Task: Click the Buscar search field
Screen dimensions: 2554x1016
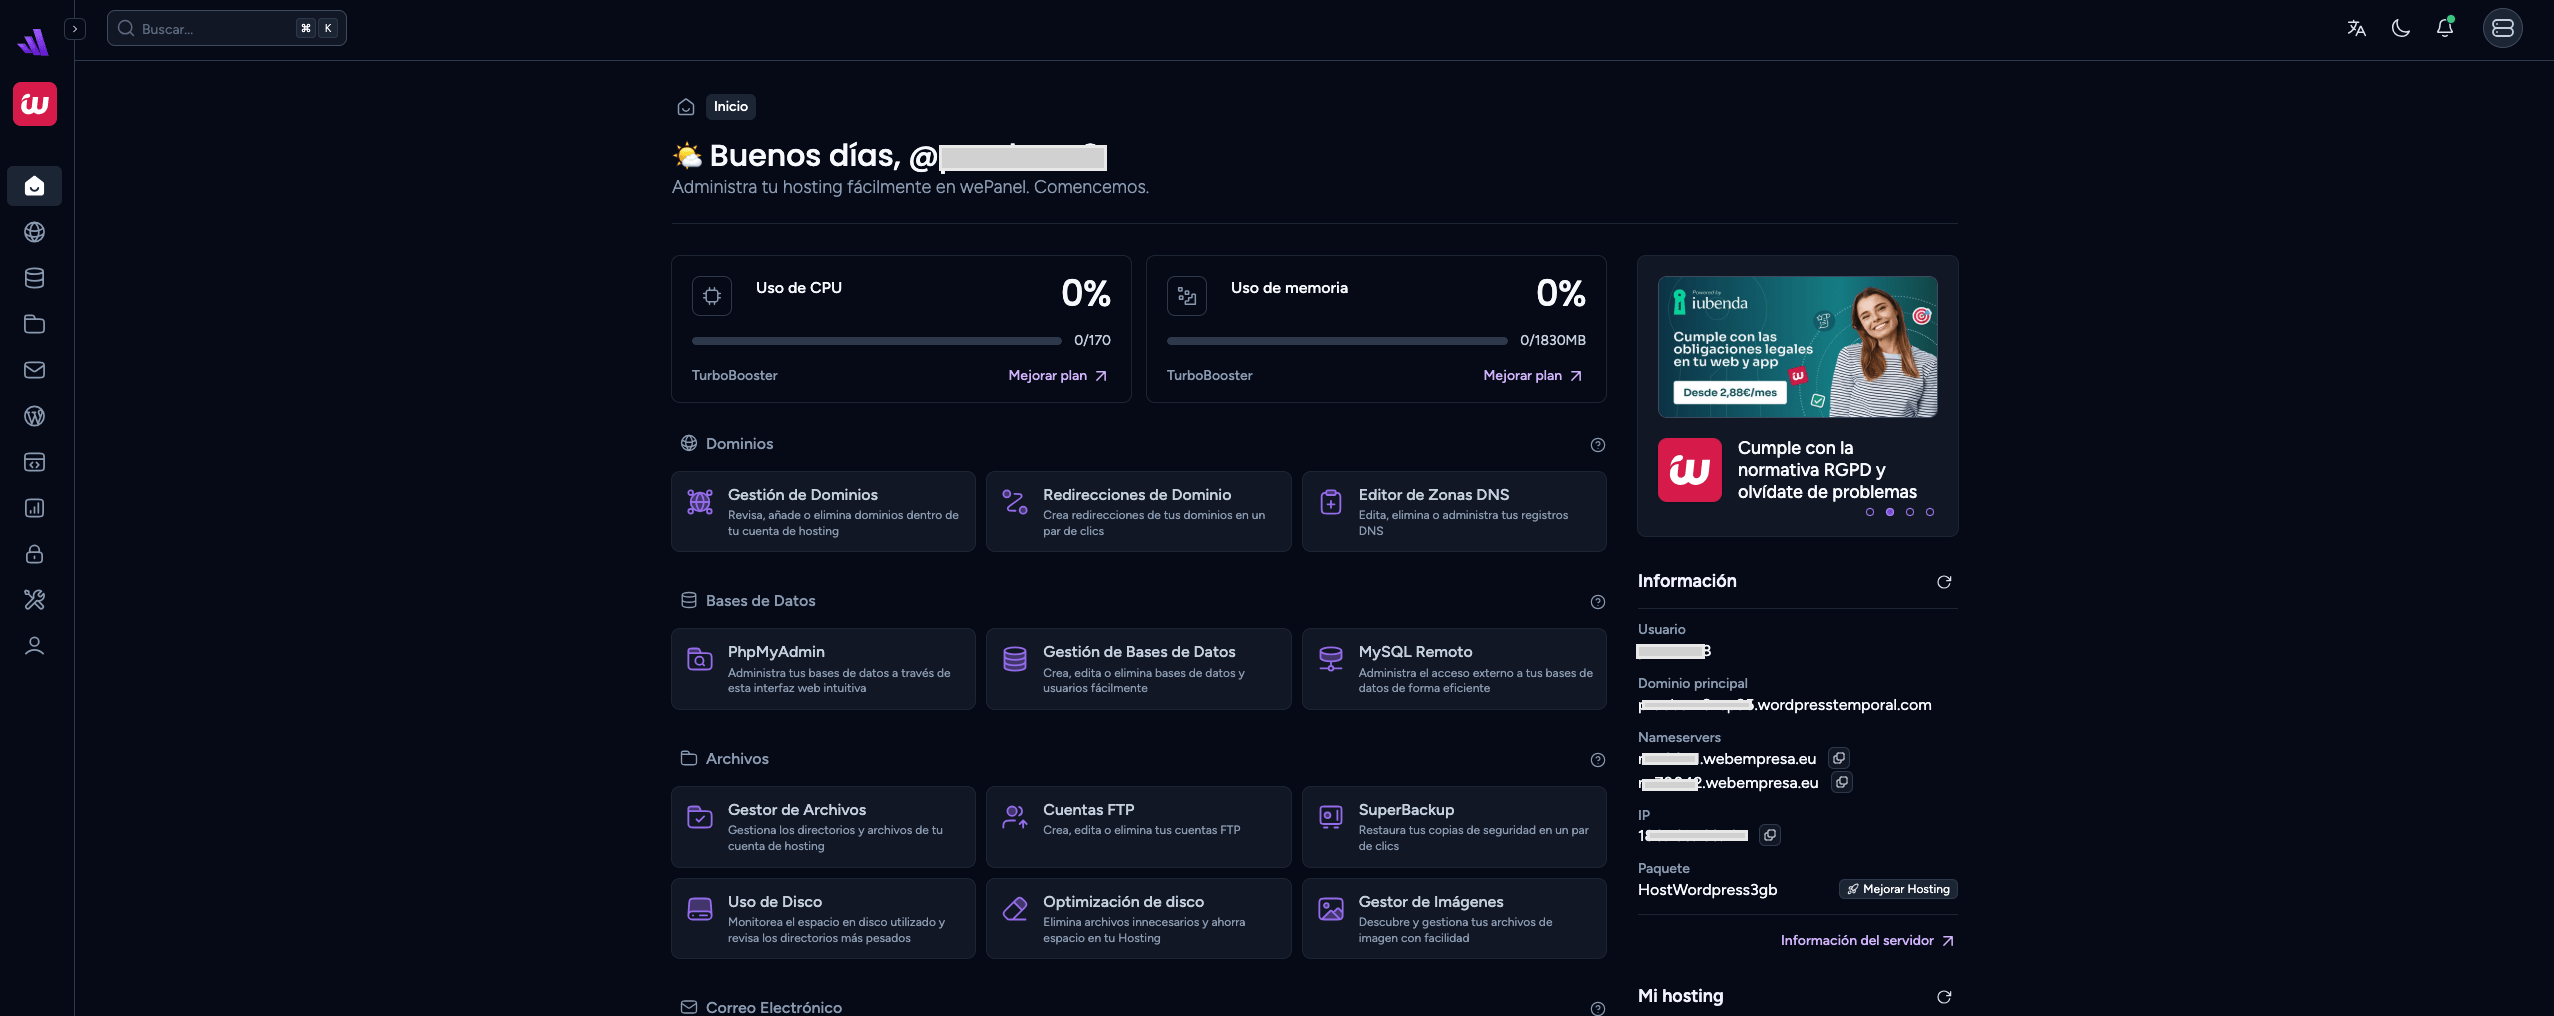Action: tap(227, 28)
